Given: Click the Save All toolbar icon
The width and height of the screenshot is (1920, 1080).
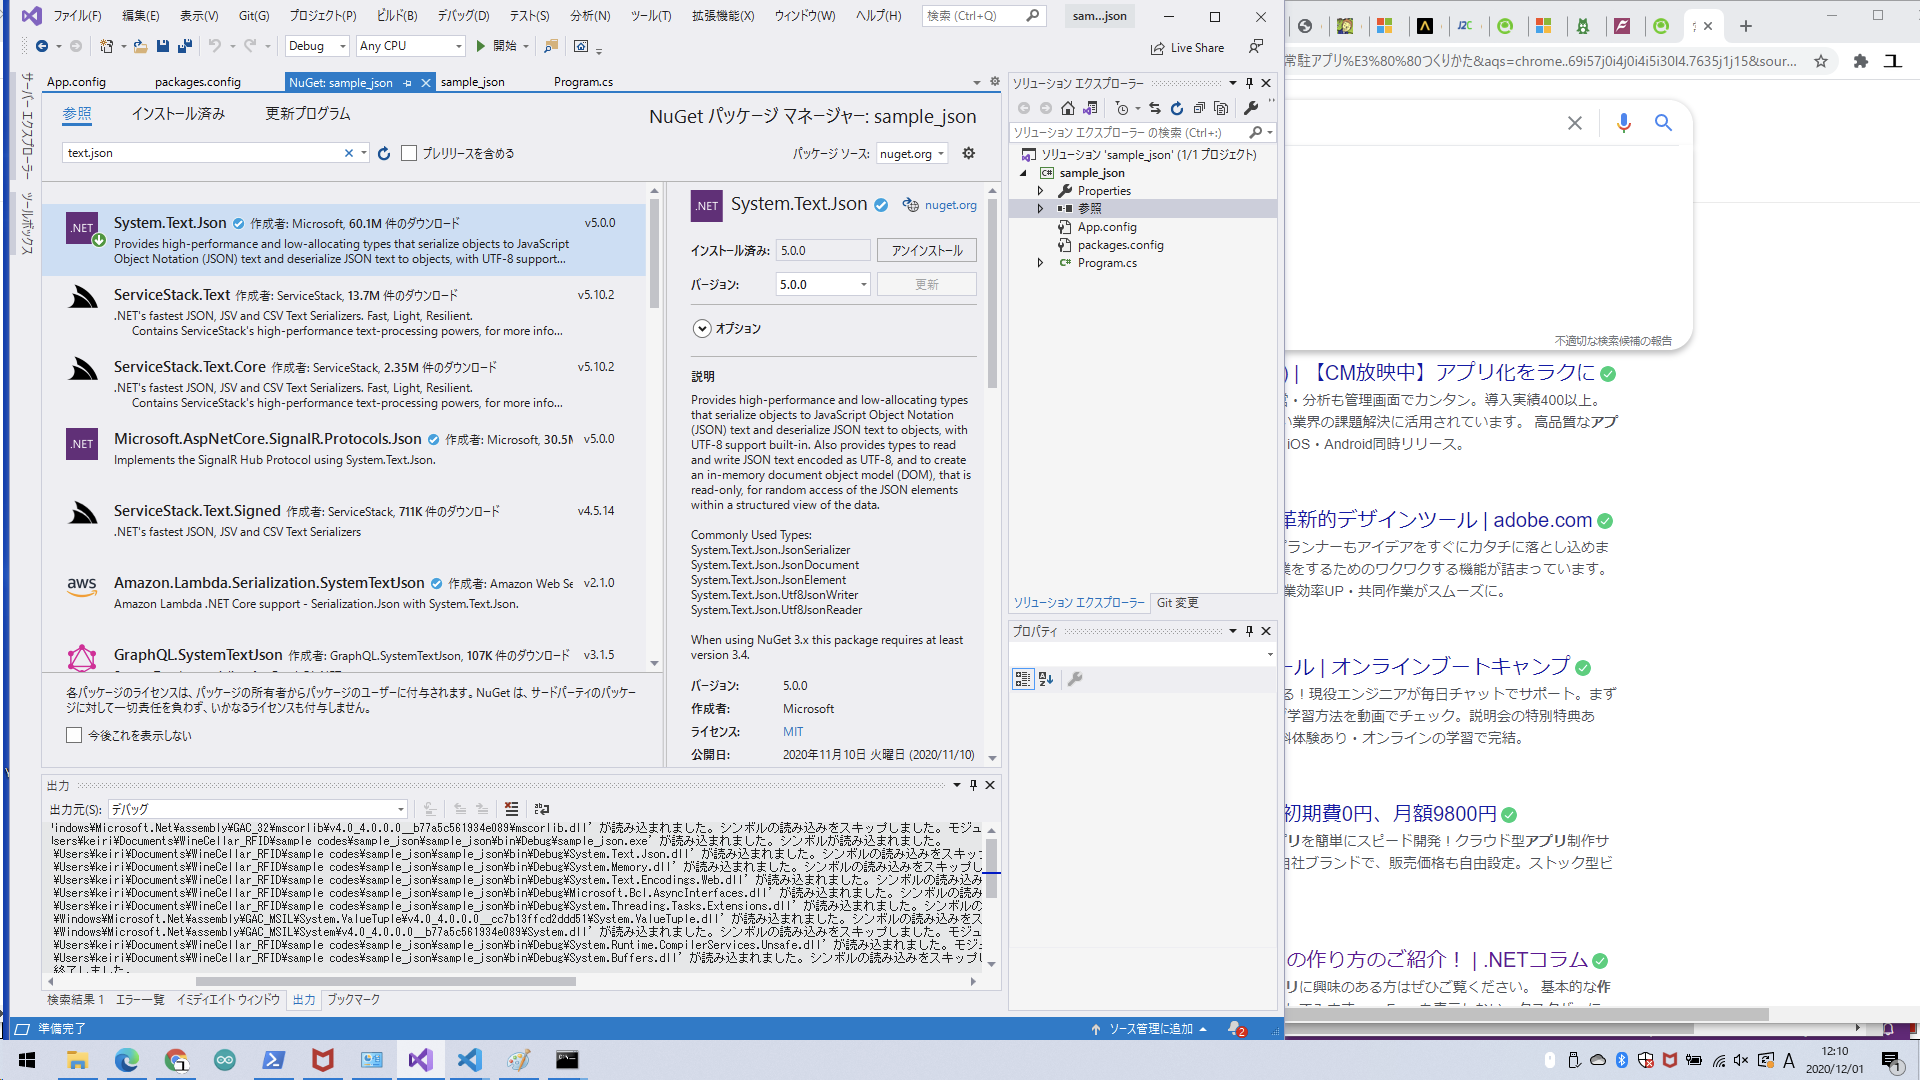Looking at the screenshot, I should (184, 46).
